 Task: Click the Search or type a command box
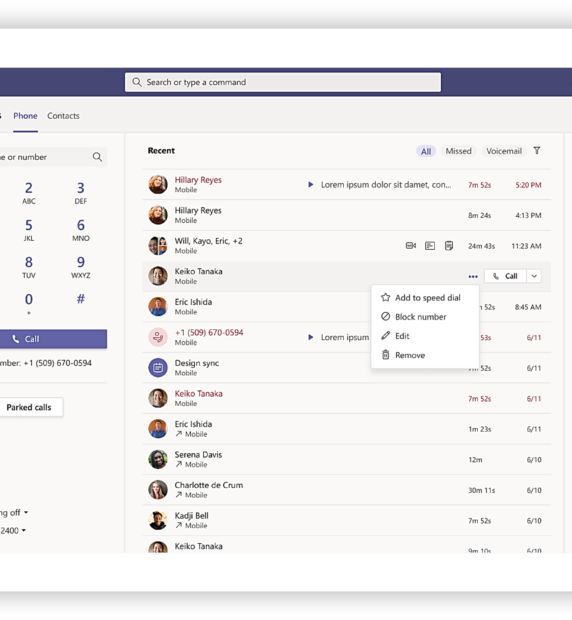(283, 82)
